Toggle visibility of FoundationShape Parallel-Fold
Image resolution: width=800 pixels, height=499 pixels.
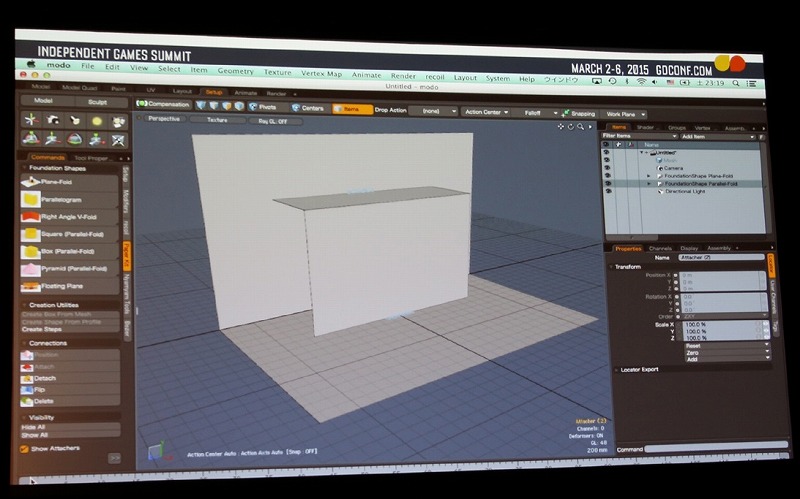click(x=608, y=183)
